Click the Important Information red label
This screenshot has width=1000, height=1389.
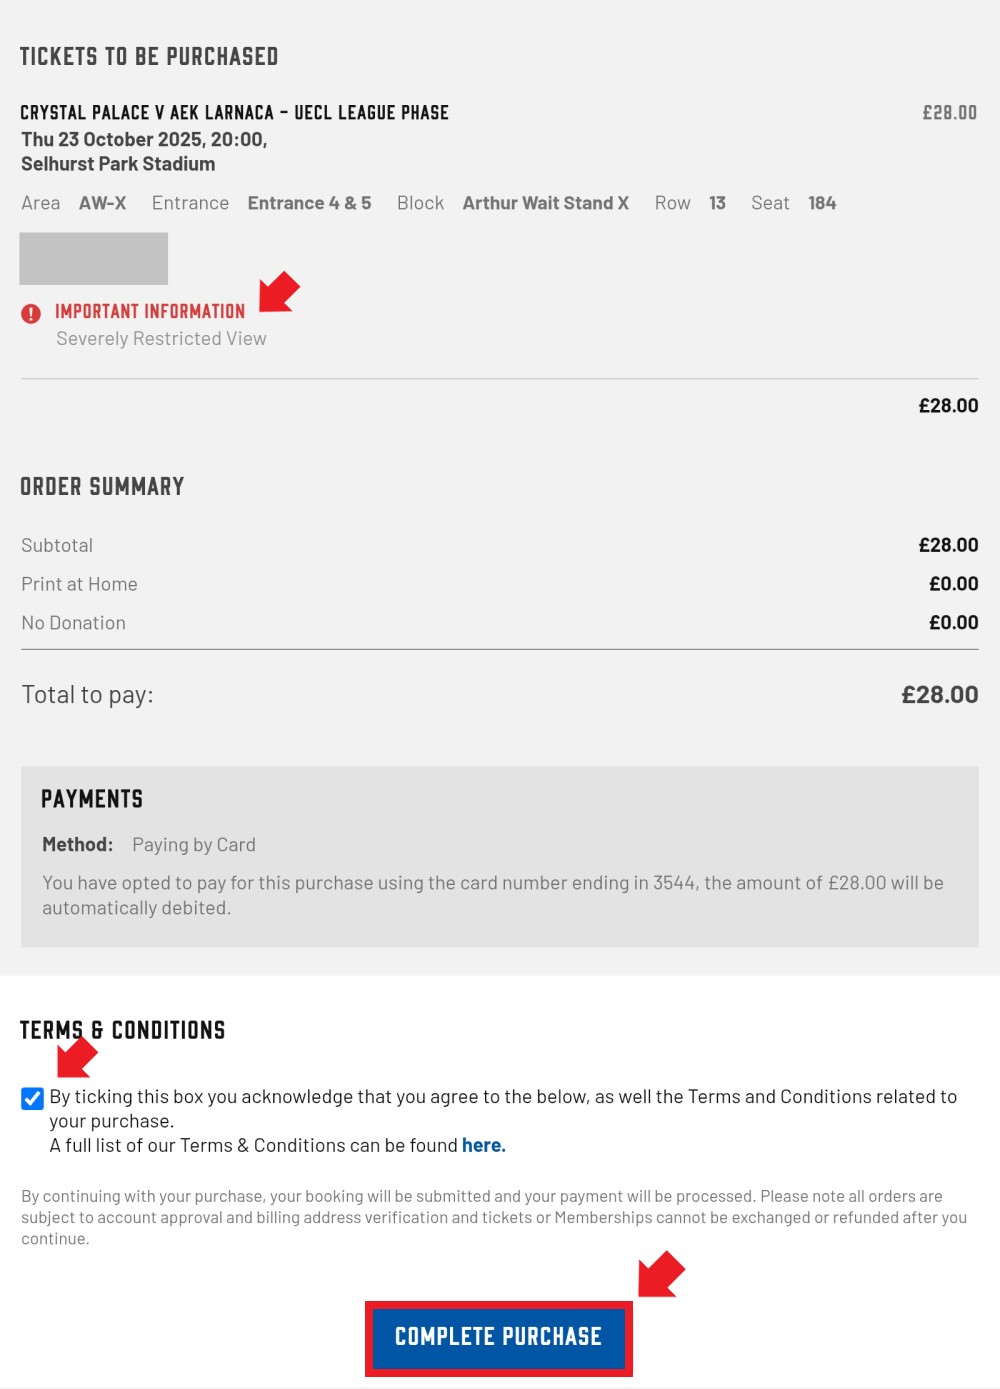coord(150,312)
